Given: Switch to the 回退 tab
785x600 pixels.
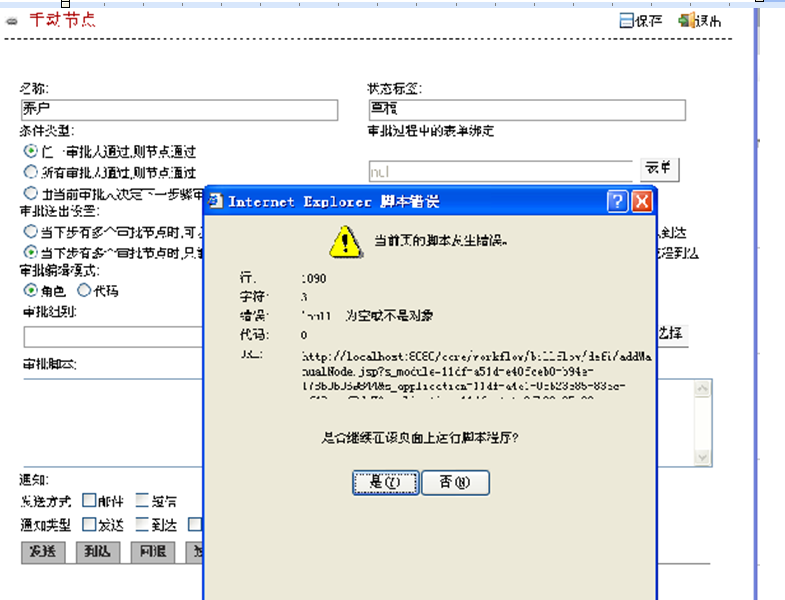Looking at the screenshot, I should click(x=153, y=552).
